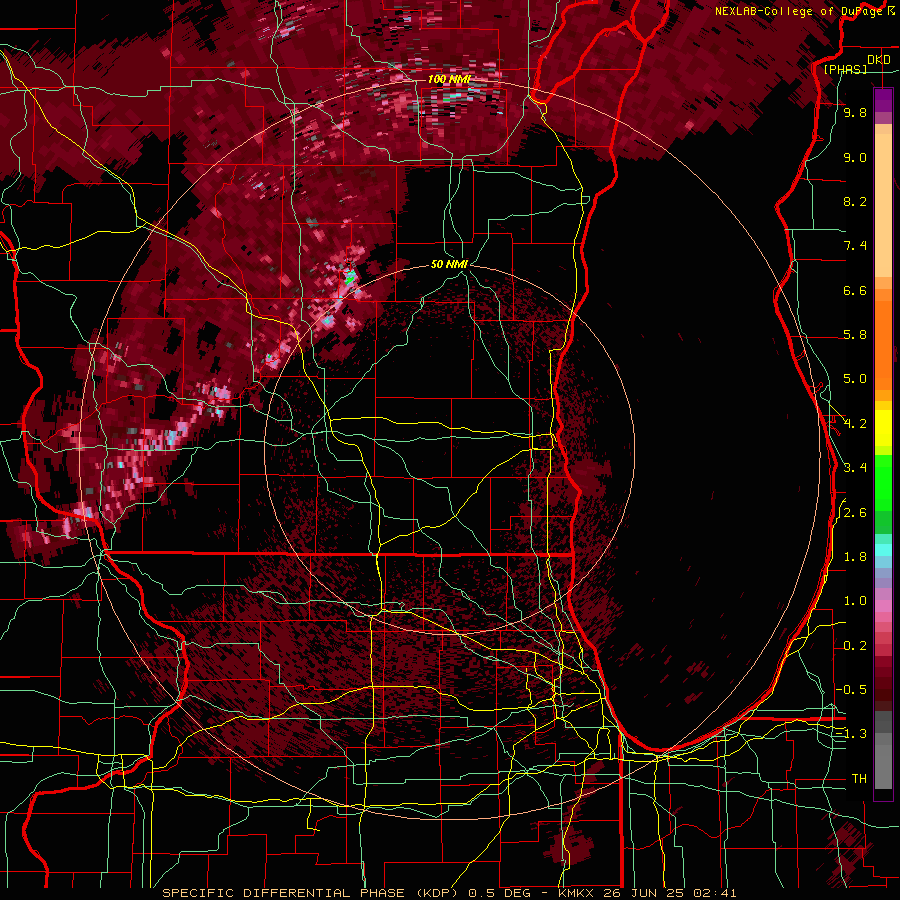Pick the peach color bar segment near 8.2

883,205
